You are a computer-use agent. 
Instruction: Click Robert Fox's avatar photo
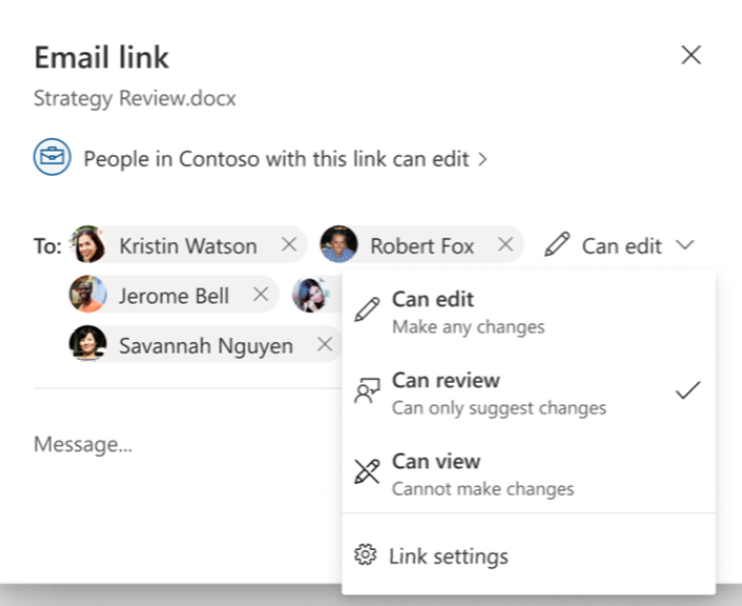[x=339, y=245]
